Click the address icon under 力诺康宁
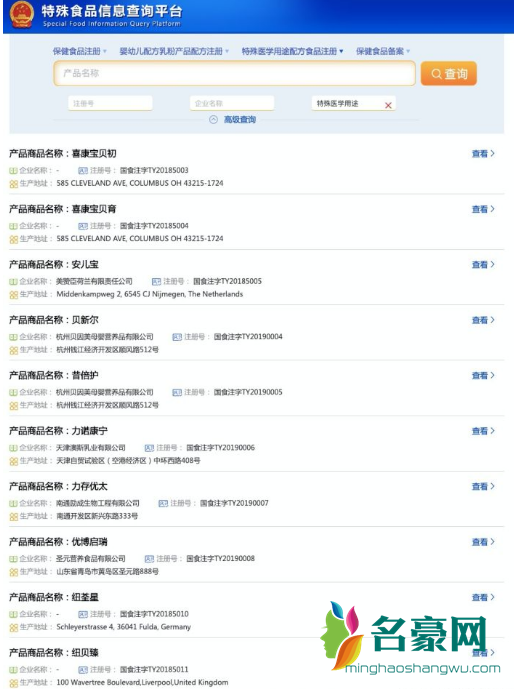The width and height of the screenshot is (514, 689). click(x=14, y=461)
